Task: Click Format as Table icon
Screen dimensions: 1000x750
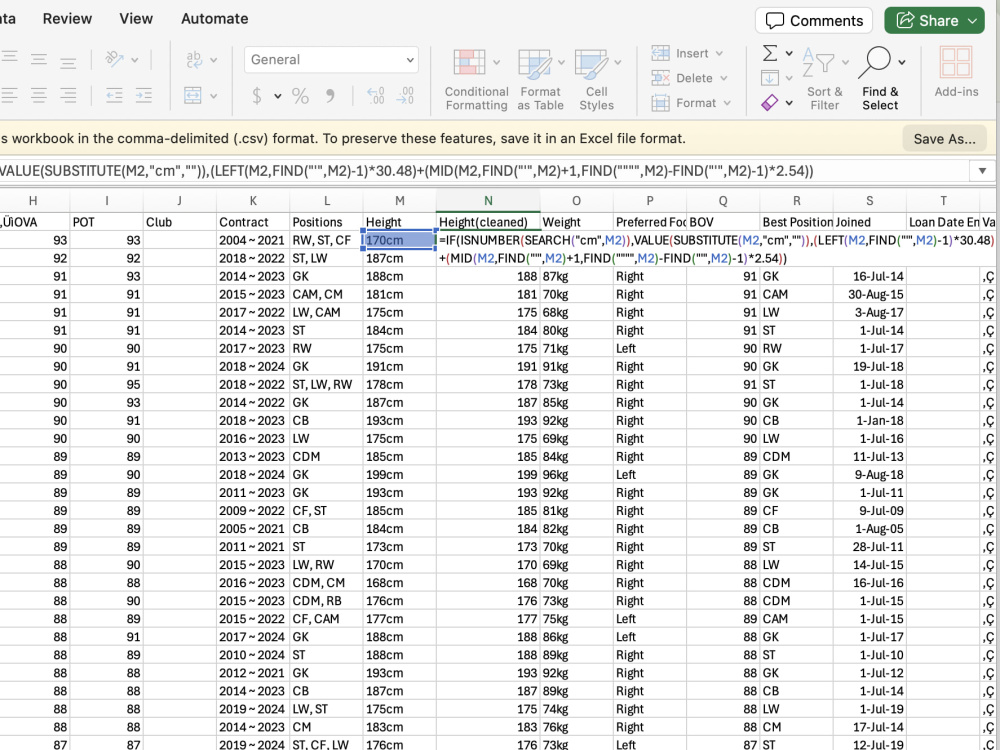Action: point(534,64)
